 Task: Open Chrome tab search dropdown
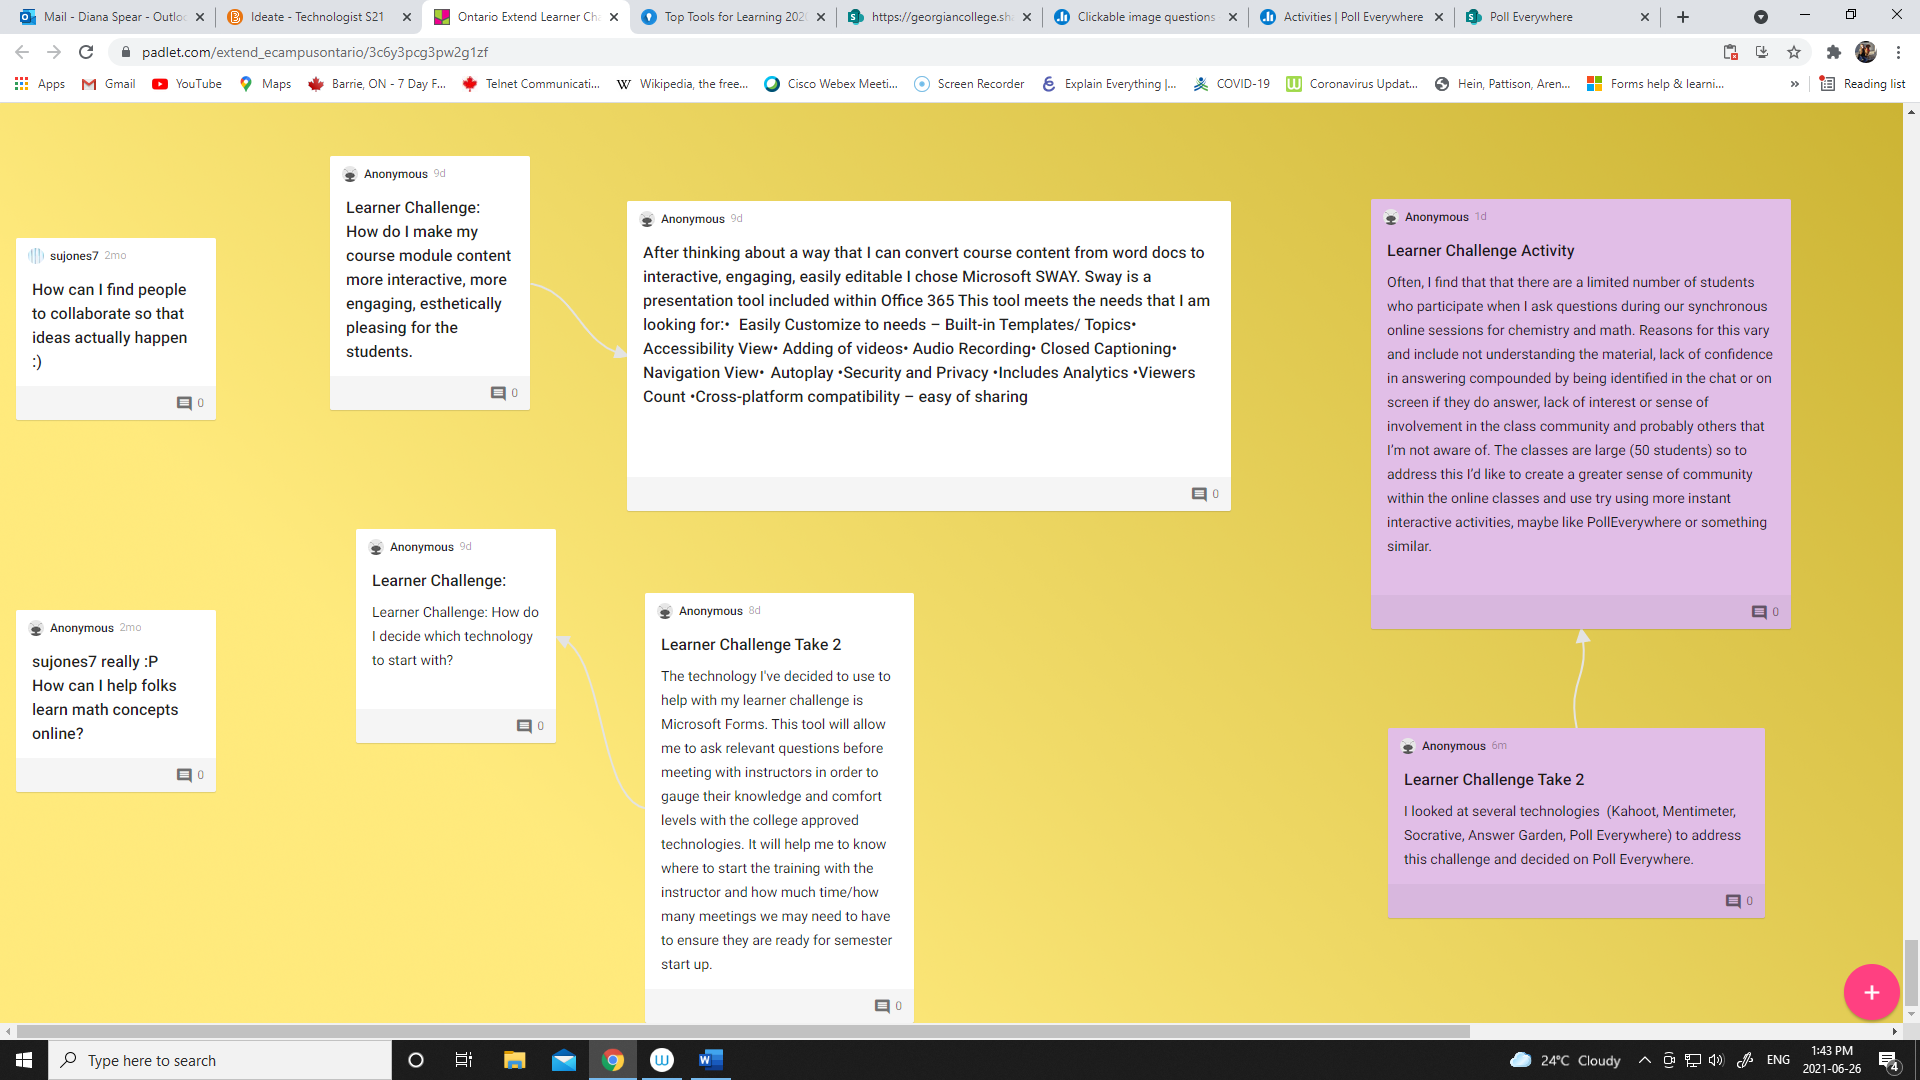pyautogui.click(x=1761, y=17)
